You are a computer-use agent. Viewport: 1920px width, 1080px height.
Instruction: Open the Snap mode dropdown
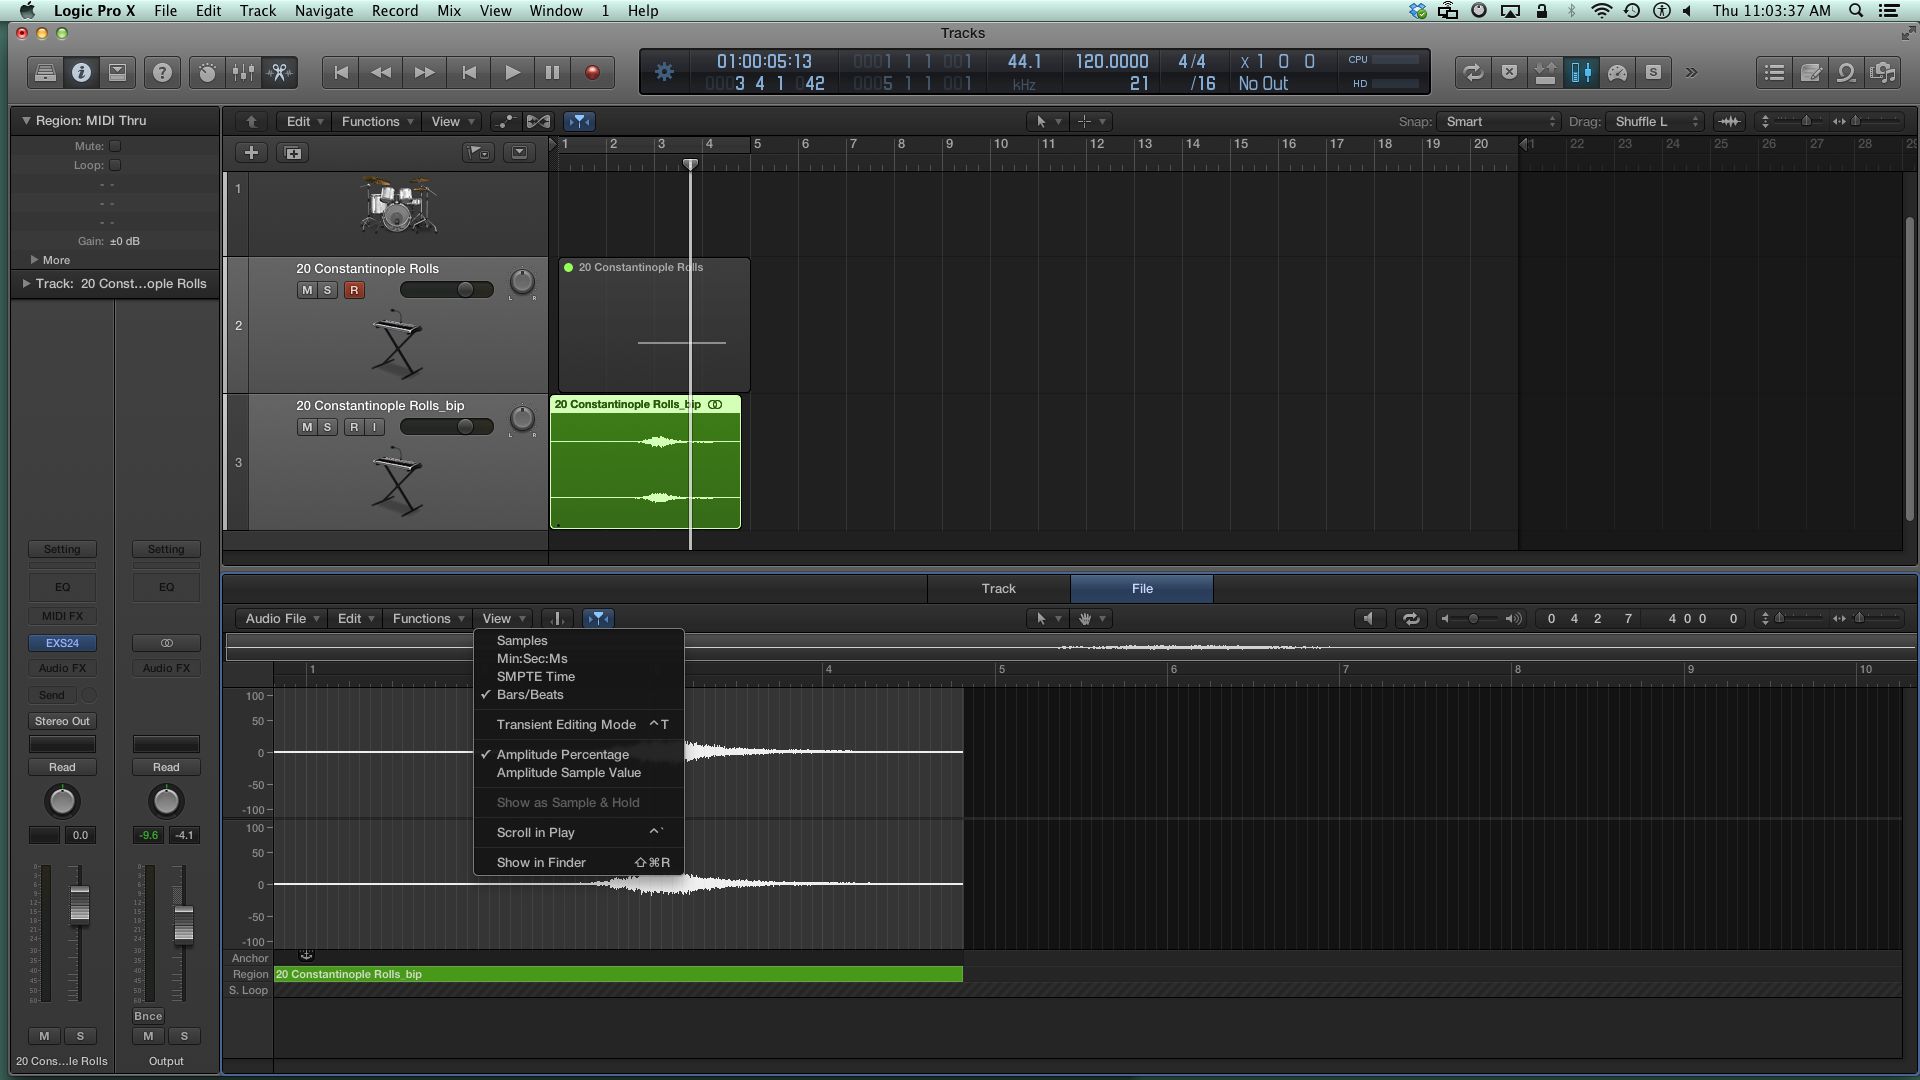pyautogui.click(x=1498, y=121)
